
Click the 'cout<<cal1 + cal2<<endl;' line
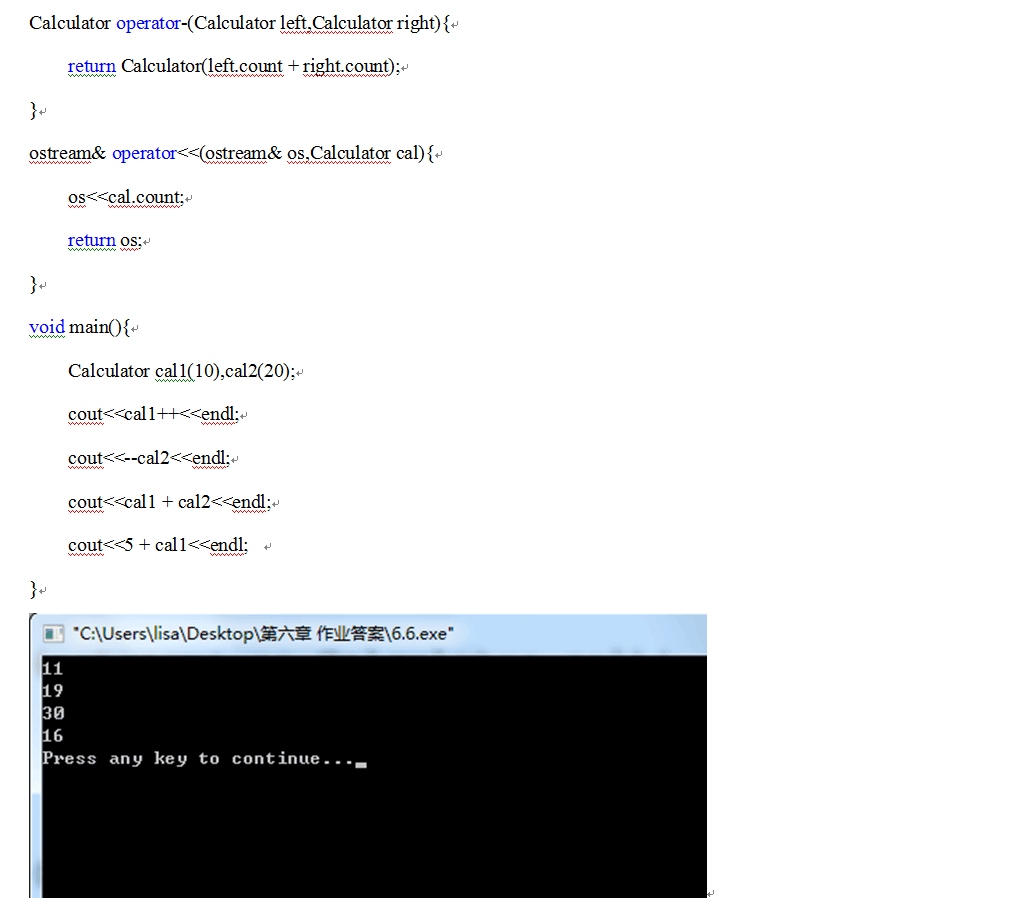[169, 502]
